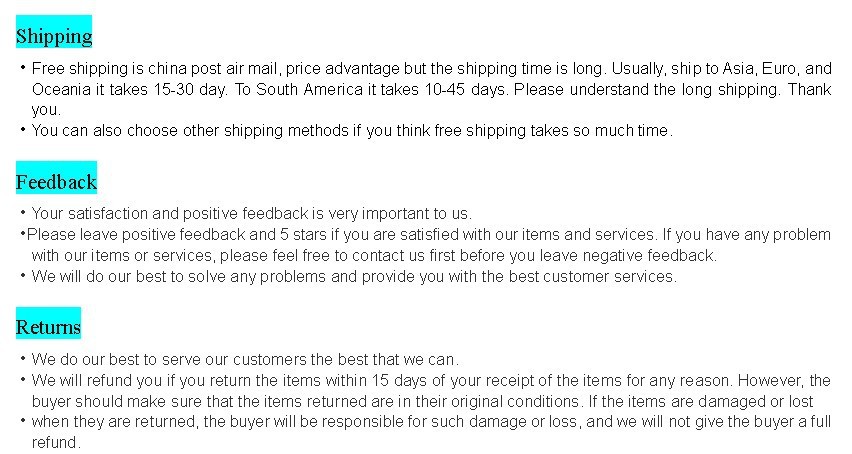Viewport: 852px width, 454px height.
Task: Click the cyan Shipping heading
Action: click(54, 31)
